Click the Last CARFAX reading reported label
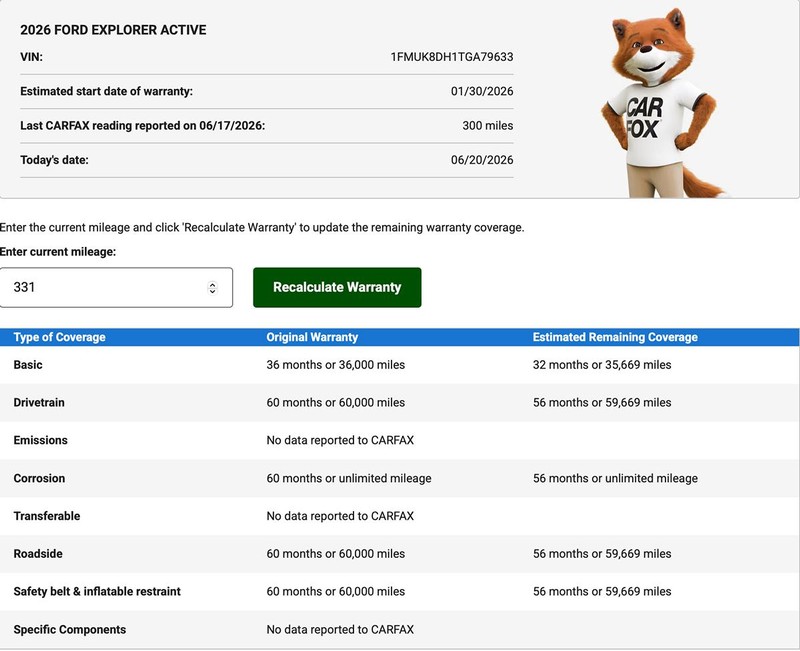The image size is (800, 651). click(142, 126)
